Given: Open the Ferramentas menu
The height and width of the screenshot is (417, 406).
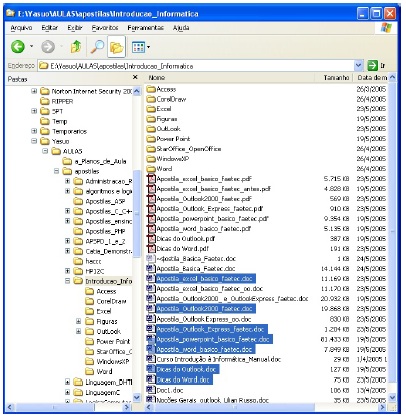Looking at the screenshot, I should 146,28.
